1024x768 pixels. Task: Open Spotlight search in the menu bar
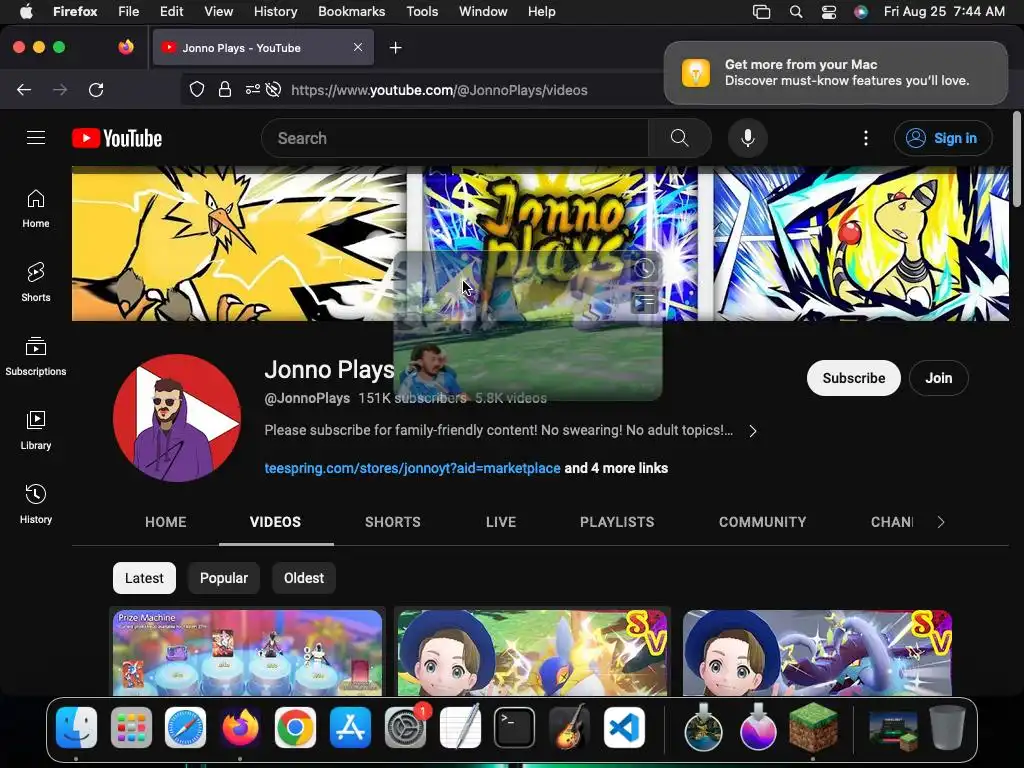pyautogui.click(x=795, y=12)
